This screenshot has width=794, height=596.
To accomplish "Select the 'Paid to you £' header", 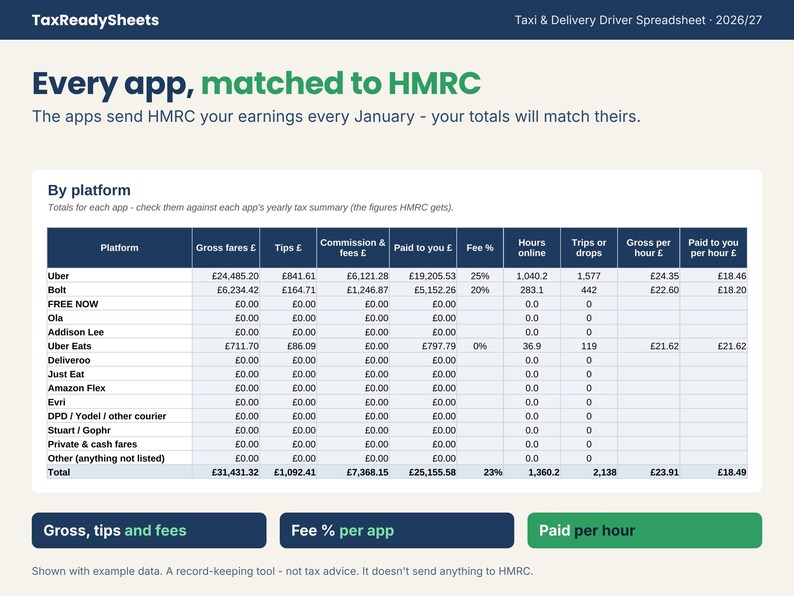I will 423,248.
